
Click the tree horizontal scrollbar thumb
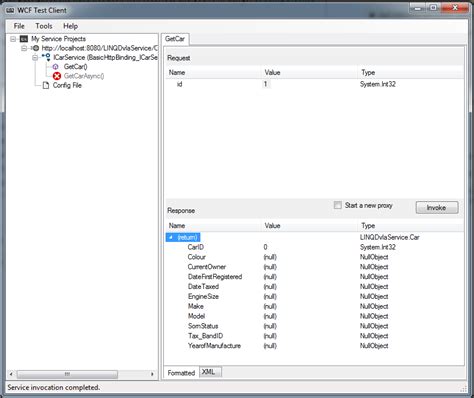67,374
